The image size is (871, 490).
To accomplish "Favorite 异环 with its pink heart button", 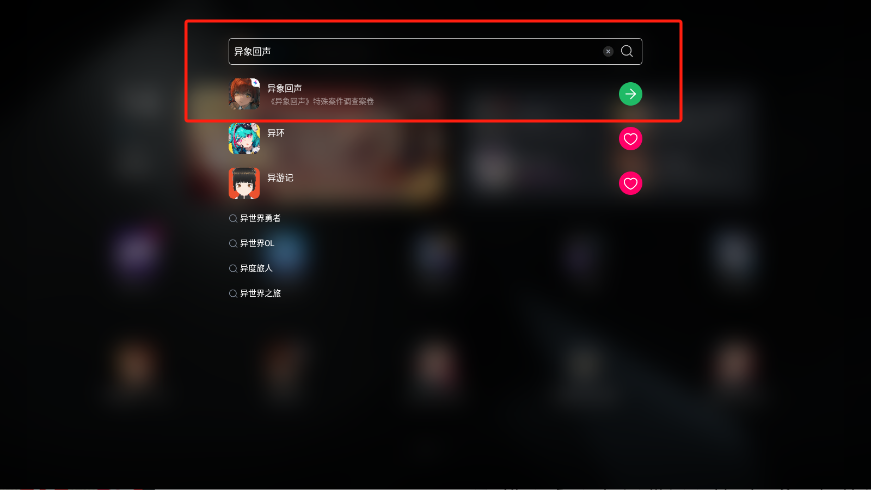I will pos(630,139).
